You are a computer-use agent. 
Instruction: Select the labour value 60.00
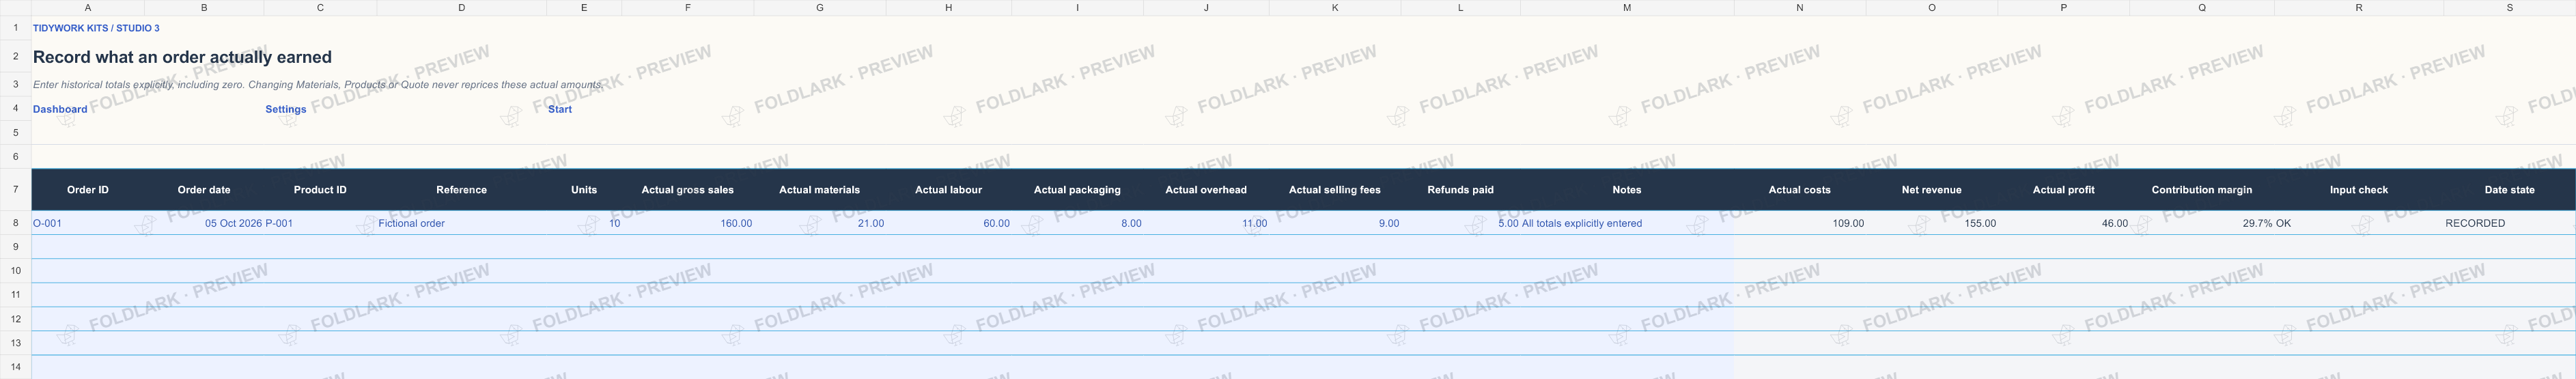949,223
